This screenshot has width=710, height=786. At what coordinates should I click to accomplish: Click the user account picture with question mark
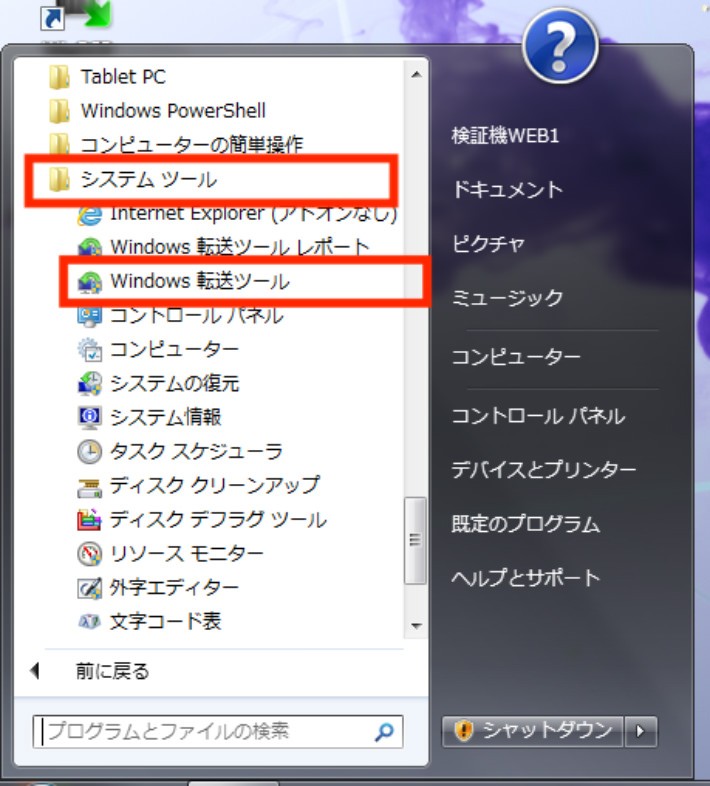561,46
